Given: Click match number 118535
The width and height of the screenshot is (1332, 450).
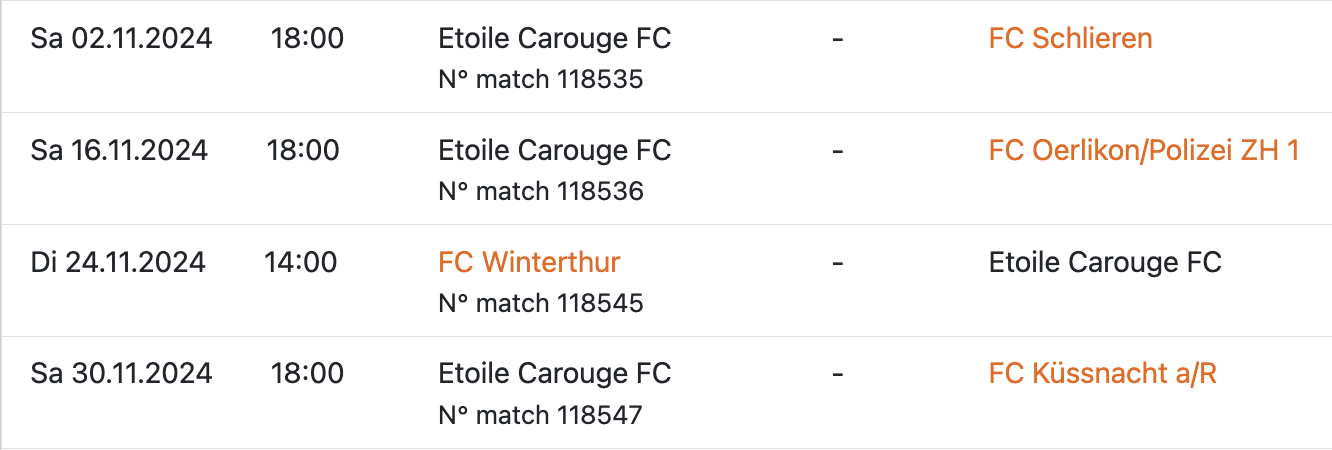Looking at the screenshot, I should (x=540, y=79).
